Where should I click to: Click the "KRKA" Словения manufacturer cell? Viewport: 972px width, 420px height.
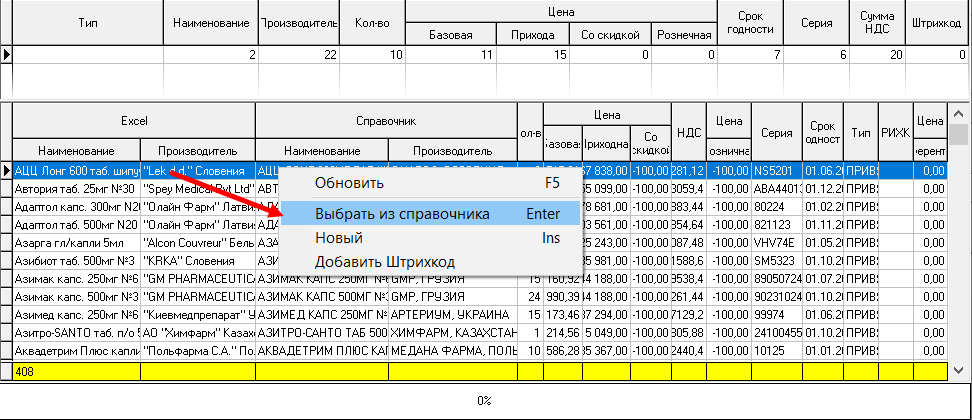point(198,261)
